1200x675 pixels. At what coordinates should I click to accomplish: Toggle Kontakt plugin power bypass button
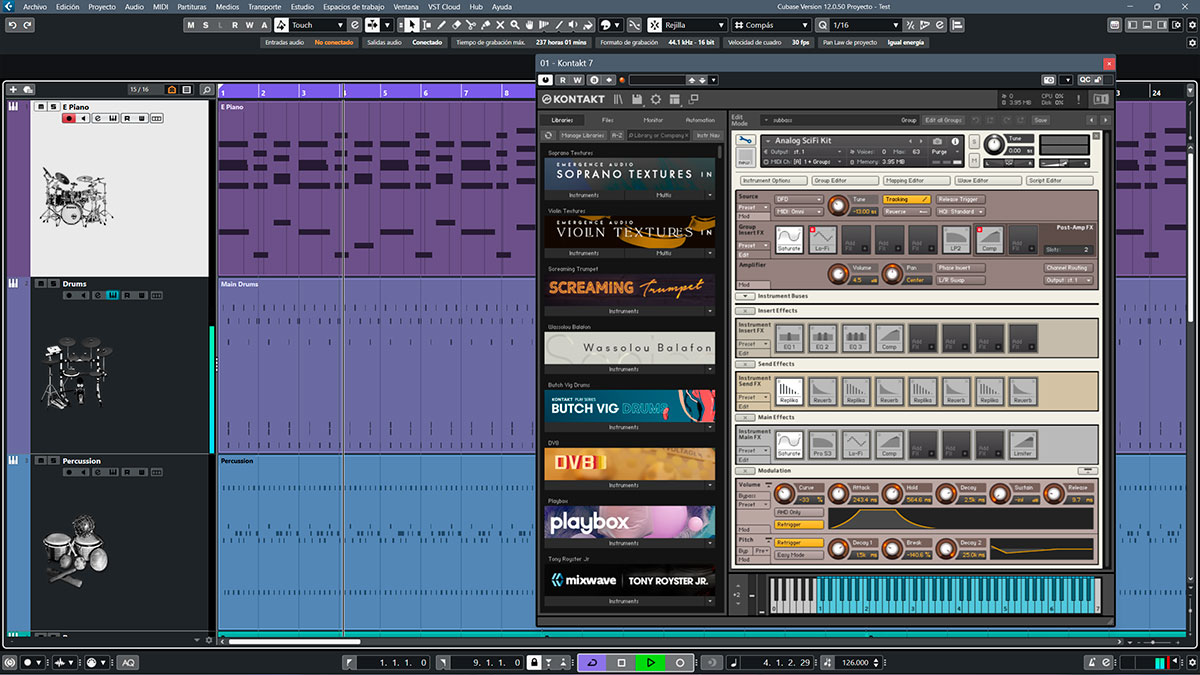tap(546, 79)
